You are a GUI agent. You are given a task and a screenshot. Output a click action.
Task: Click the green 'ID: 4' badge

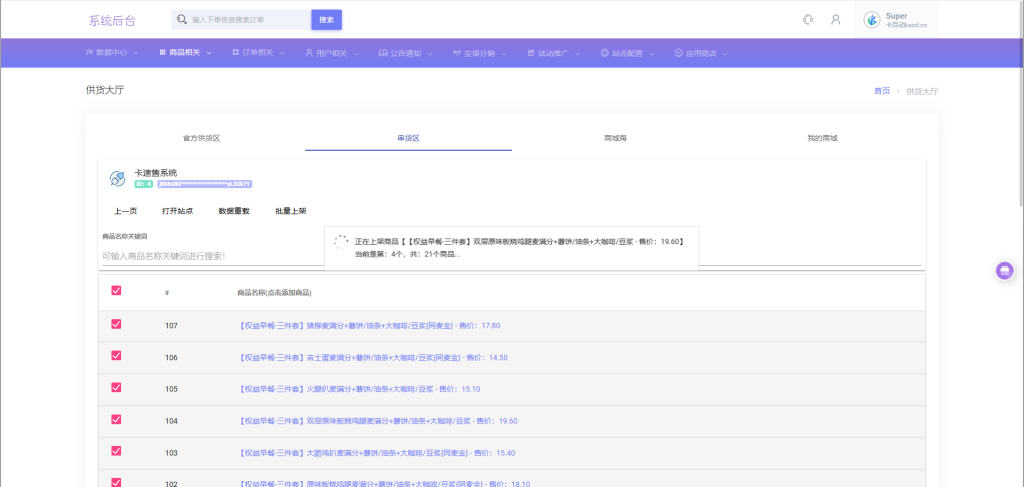pos(144,184)
